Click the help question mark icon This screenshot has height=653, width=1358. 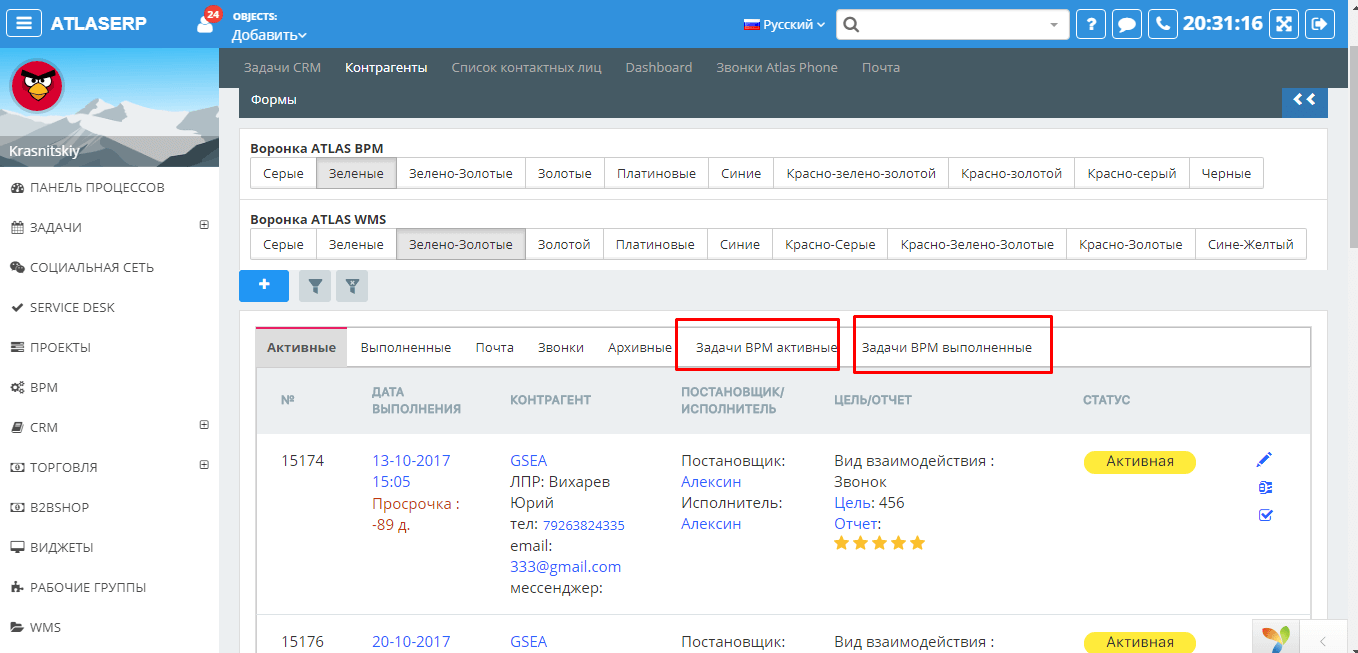[x=1091, y=24]
